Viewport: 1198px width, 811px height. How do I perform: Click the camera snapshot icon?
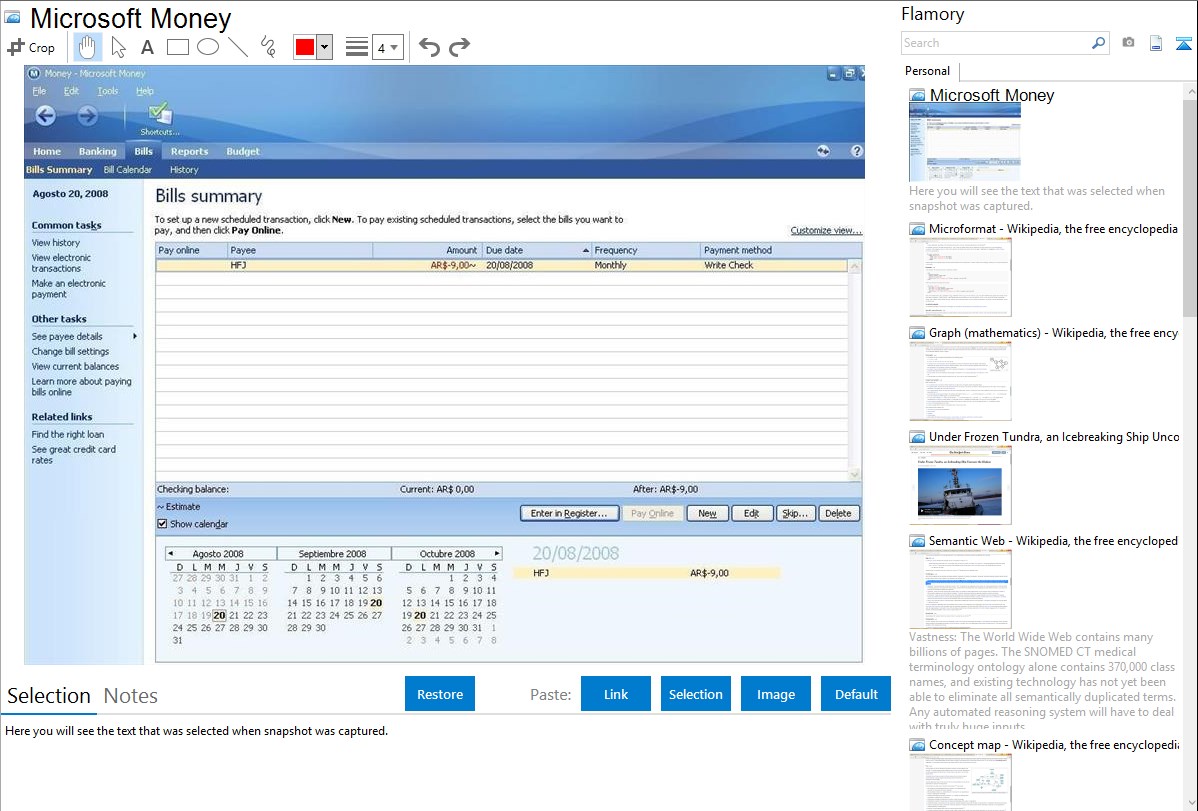click(x=1128, y=43)
